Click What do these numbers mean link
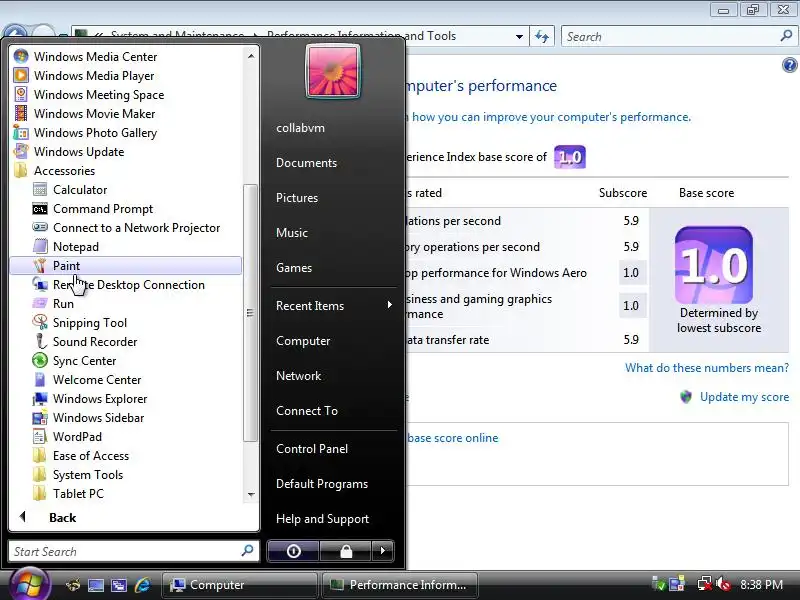This screenshot has height=600, width=800. (x=707, y=368)
